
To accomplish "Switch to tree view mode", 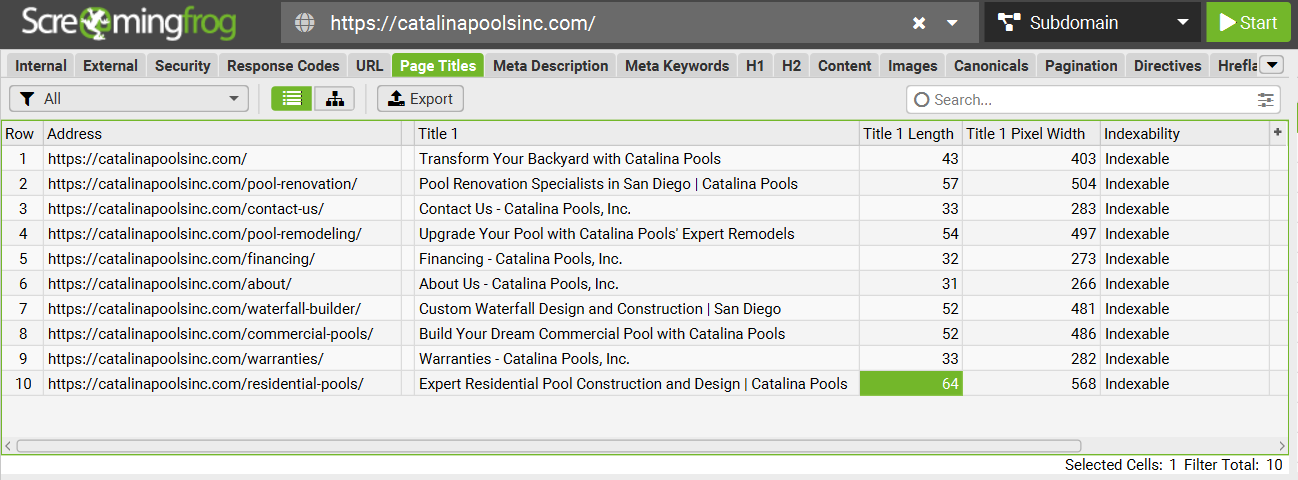I will click(334, 99).
